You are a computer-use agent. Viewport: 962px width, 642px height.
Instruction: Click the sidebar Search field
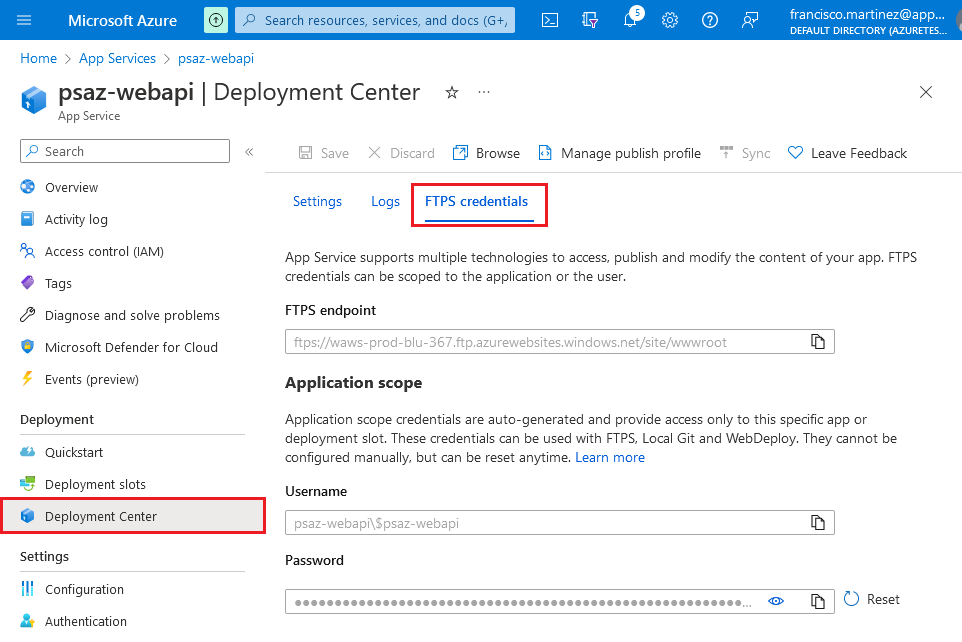(124, 149)
